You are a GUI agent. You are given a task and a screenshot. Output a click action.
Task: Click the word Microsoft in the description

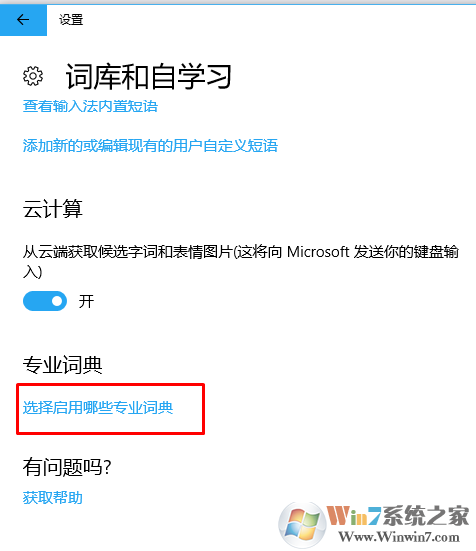pyautogui.click(x=318, y=252)
